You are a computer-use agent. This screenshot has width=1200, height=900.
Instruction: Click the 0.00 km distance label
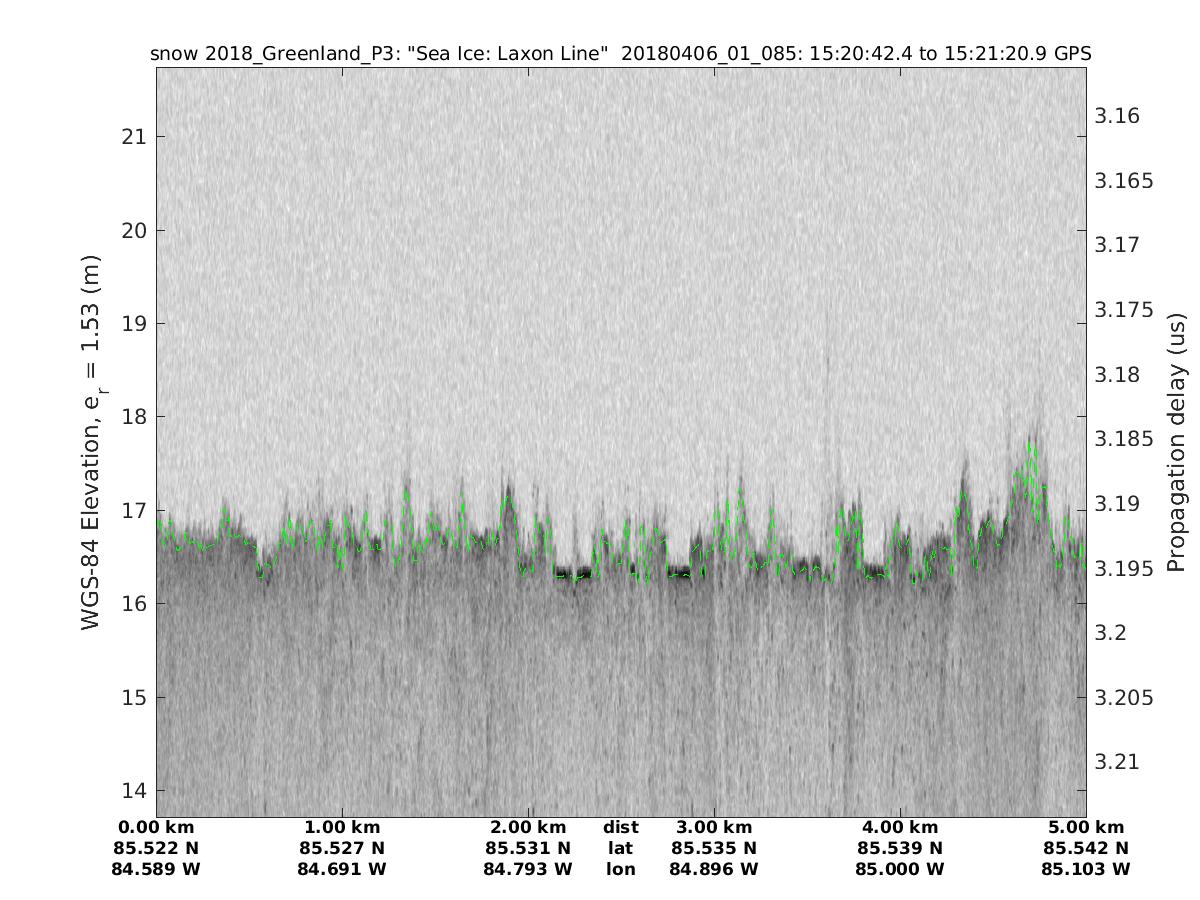(x=156, y=827)
